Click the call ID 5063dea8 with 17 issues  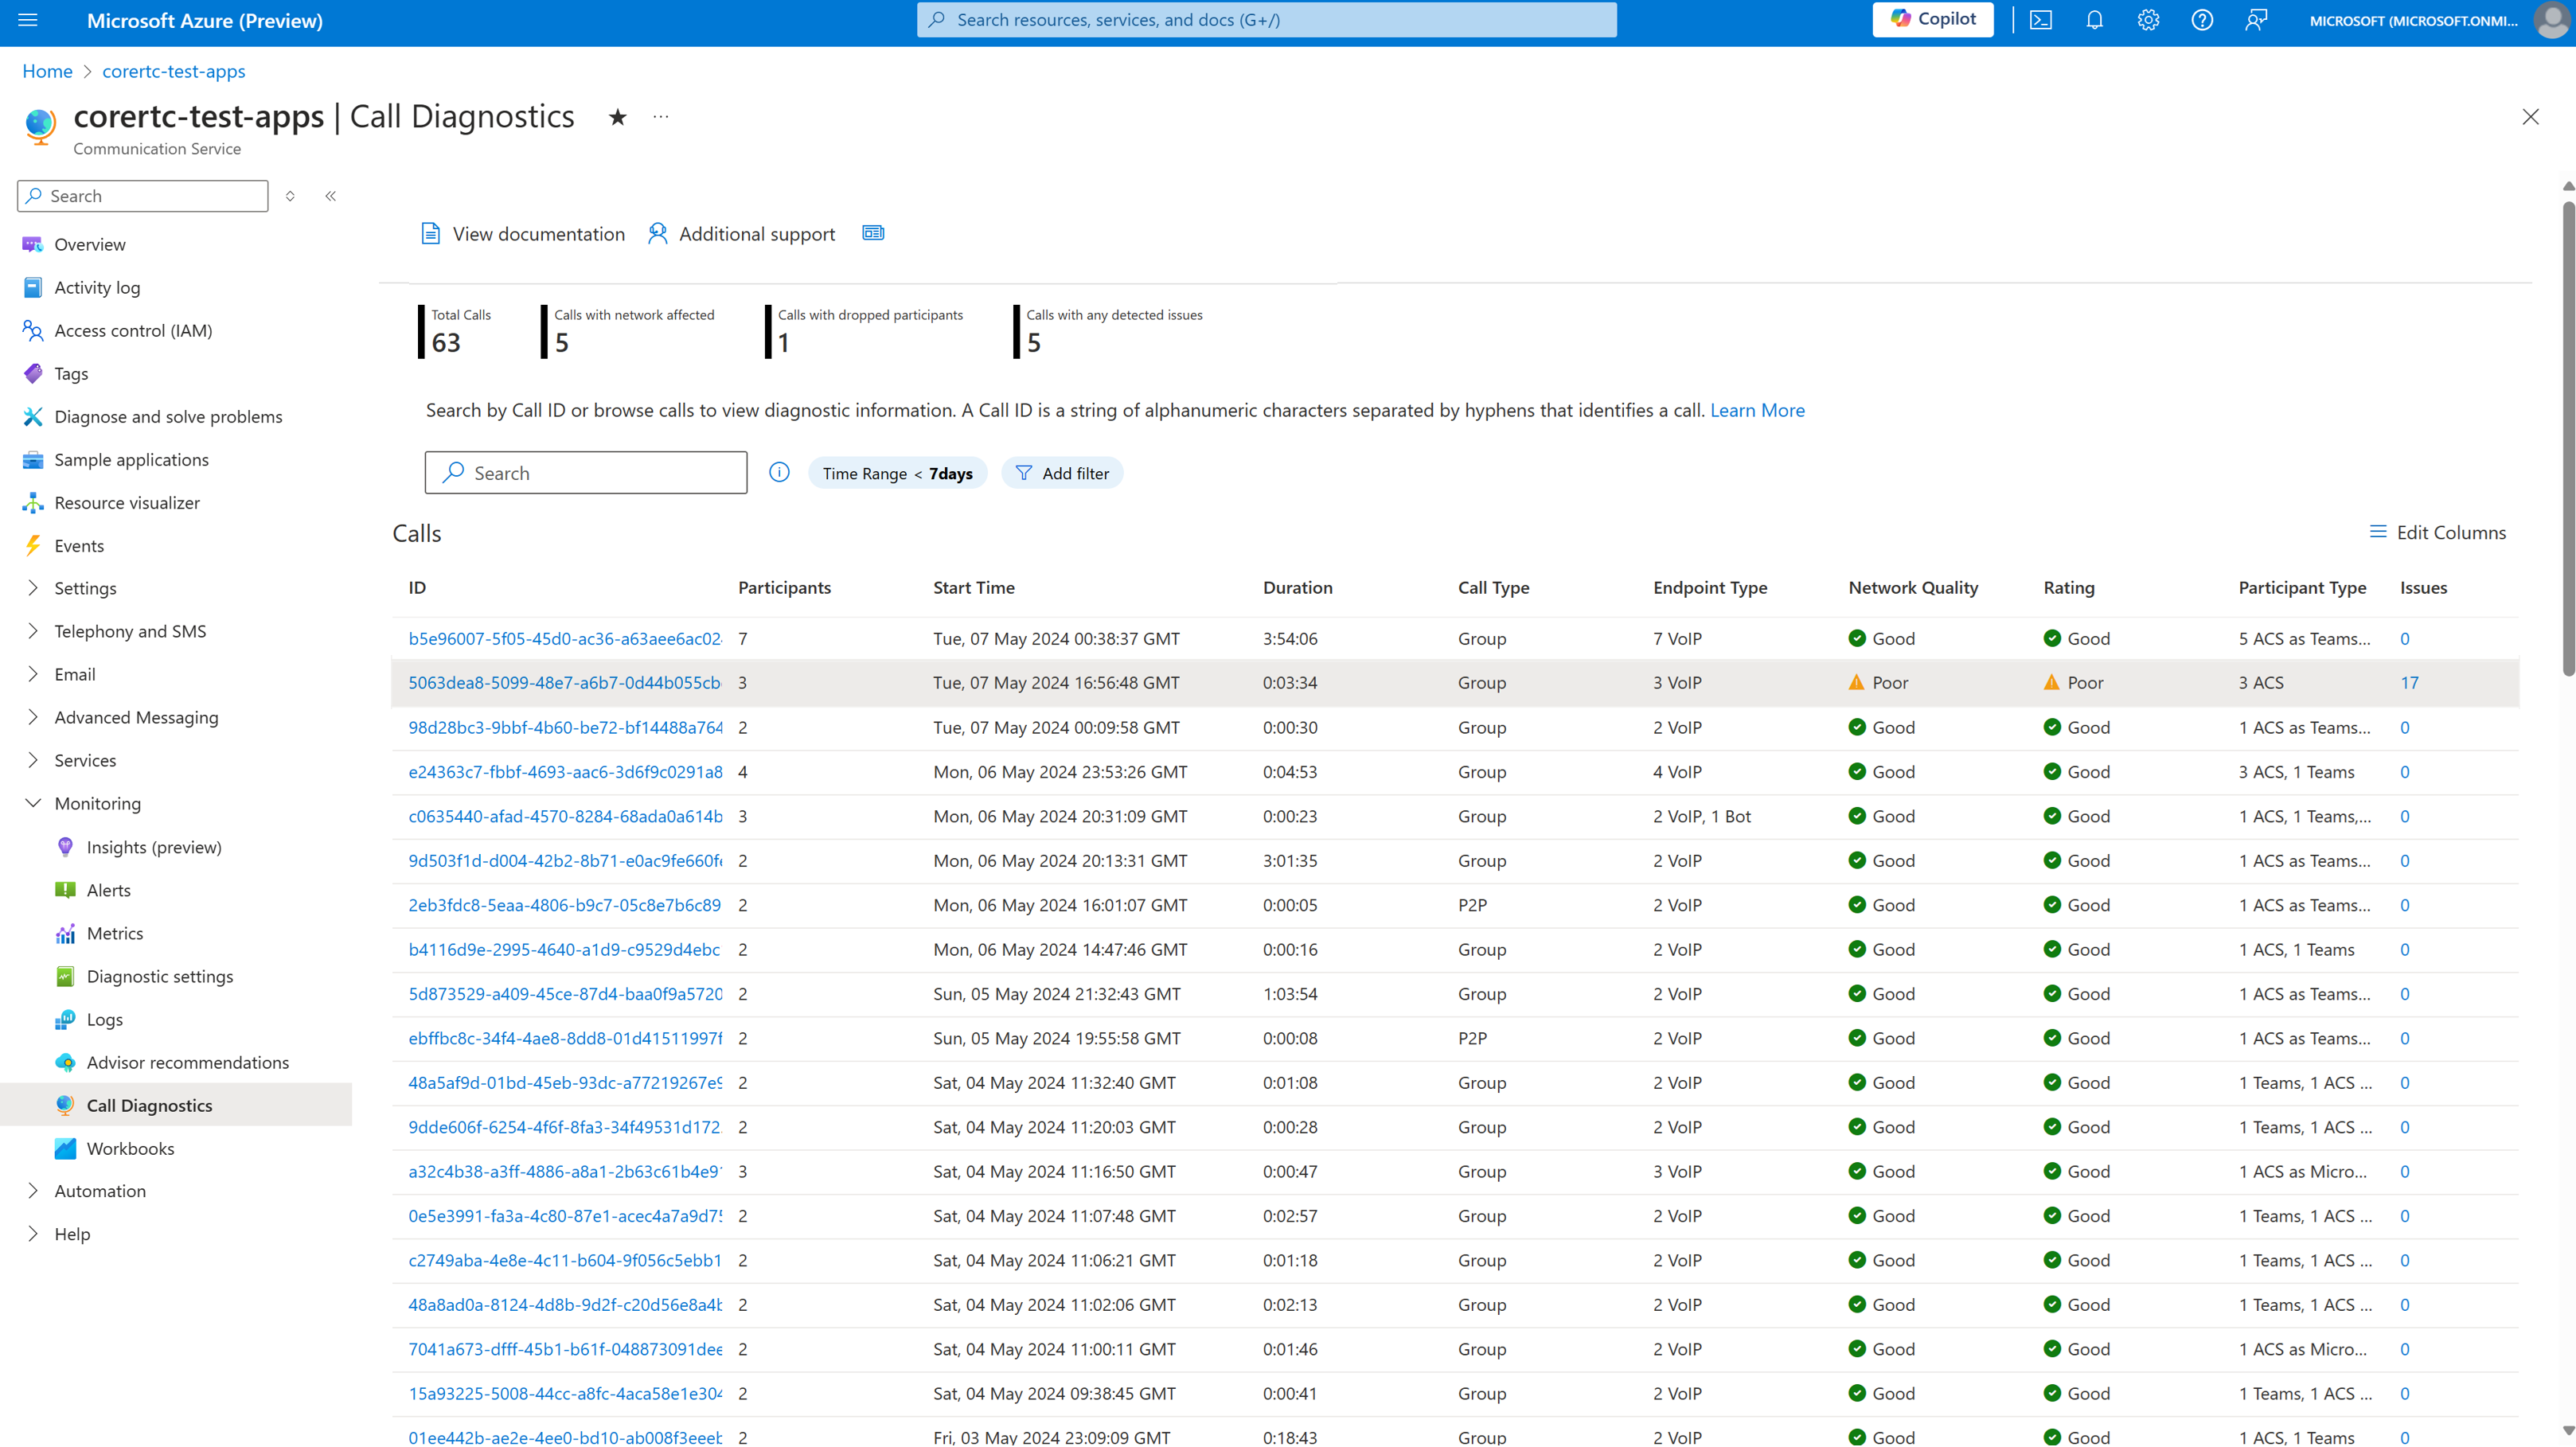pos(561,683)
